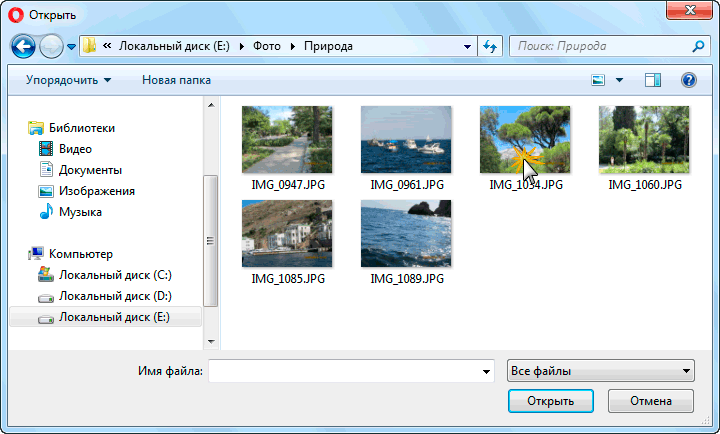Click the change view icon

point(598,80)
